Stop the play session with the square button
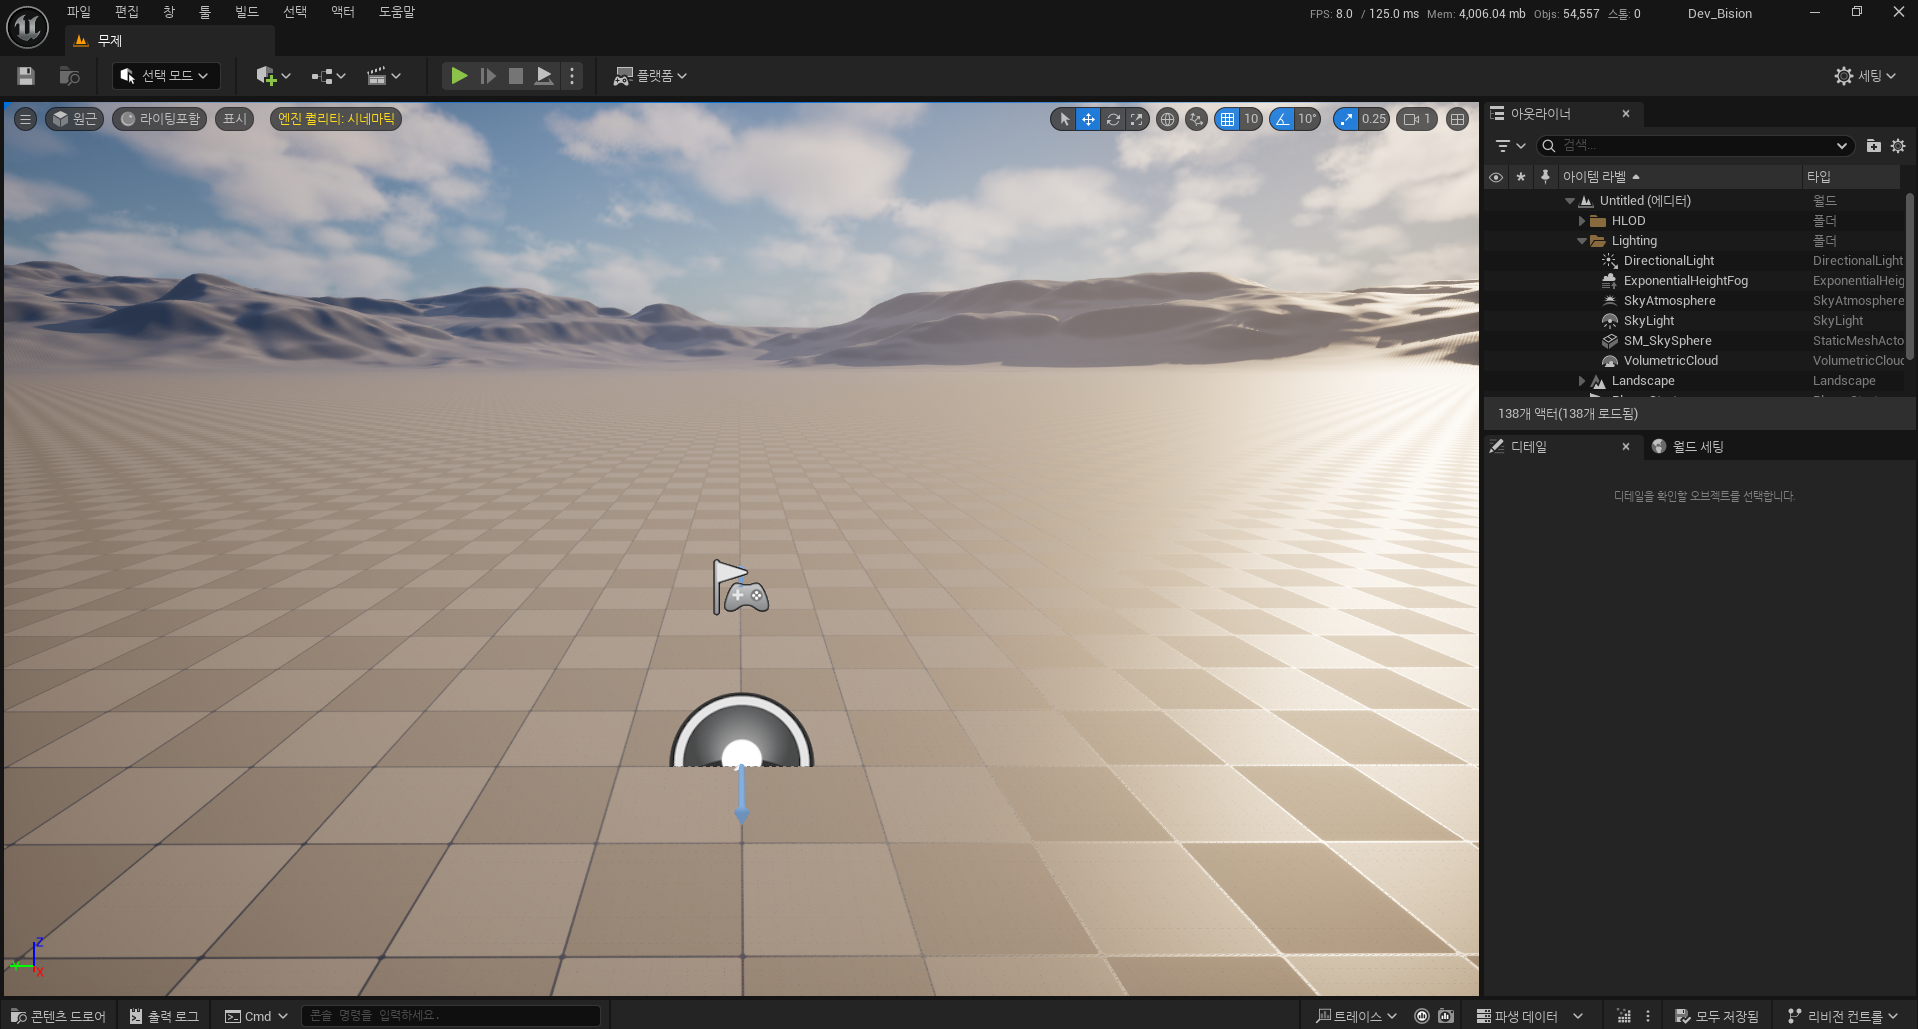This screenshot has height=1029, width=1918. click(516, 76)
